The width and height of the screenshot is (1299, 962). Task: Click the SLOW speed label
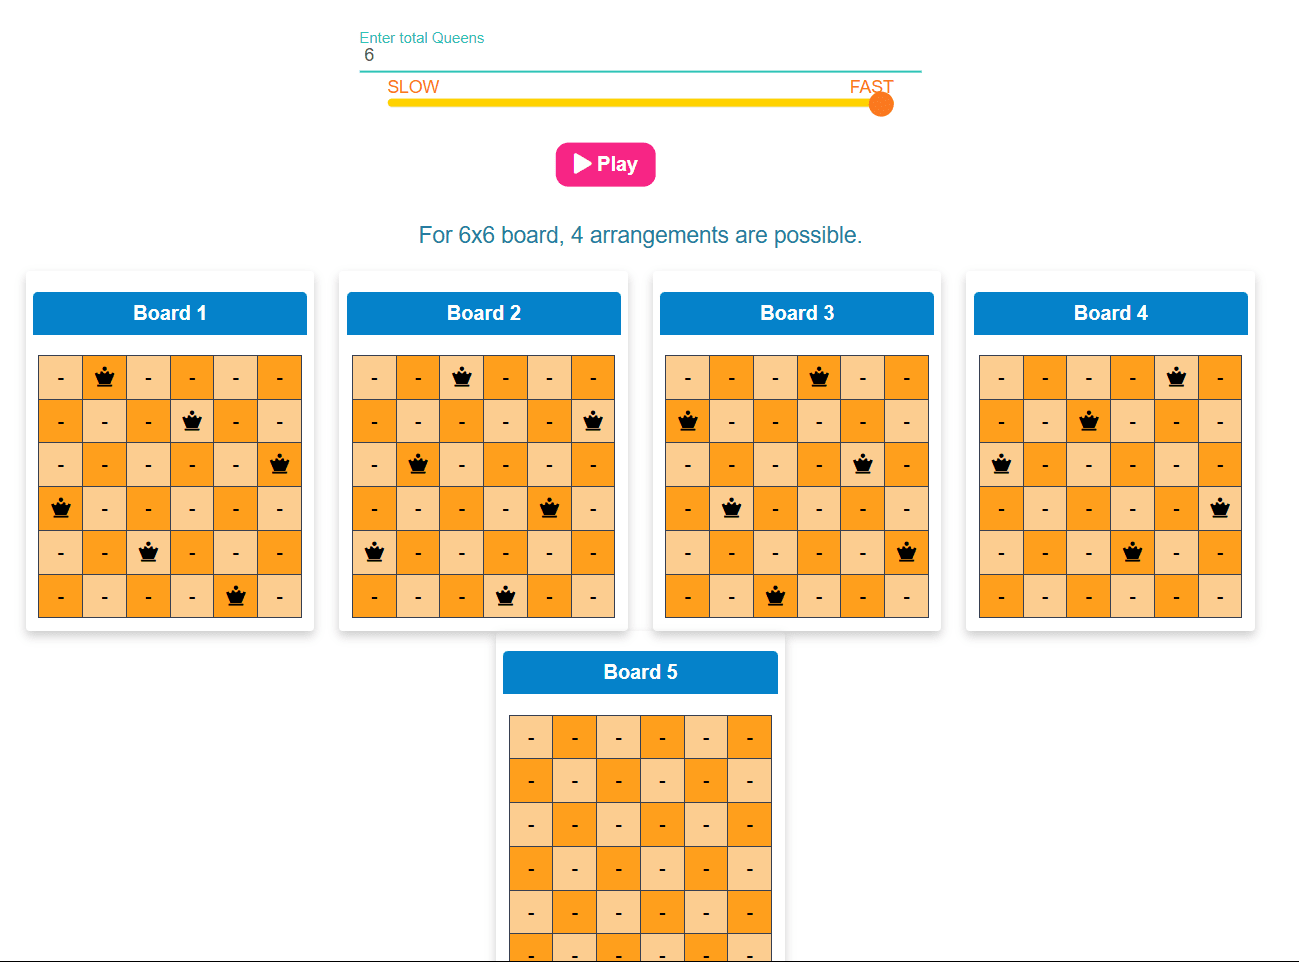413,87
